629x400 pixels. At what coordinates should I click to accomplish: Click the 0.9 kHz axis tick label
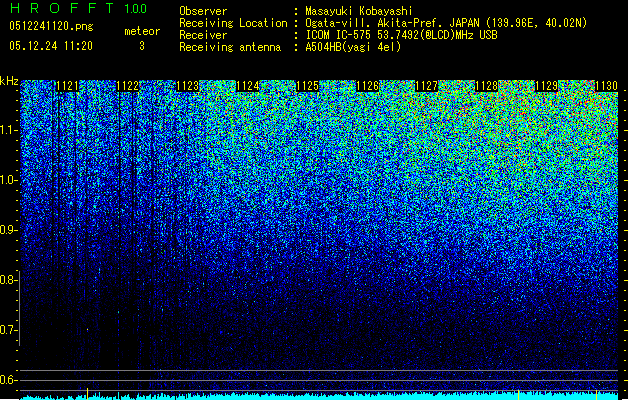(x=9, y=230)
